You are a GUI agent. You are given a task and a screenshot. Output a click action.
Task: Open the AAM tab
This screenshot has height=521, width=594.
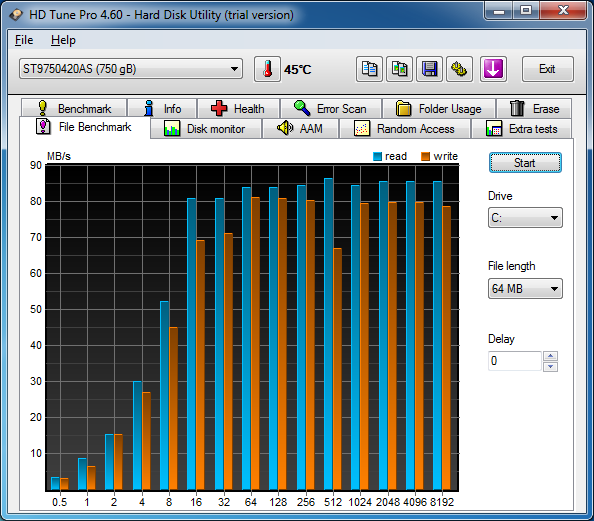point(300,129)
